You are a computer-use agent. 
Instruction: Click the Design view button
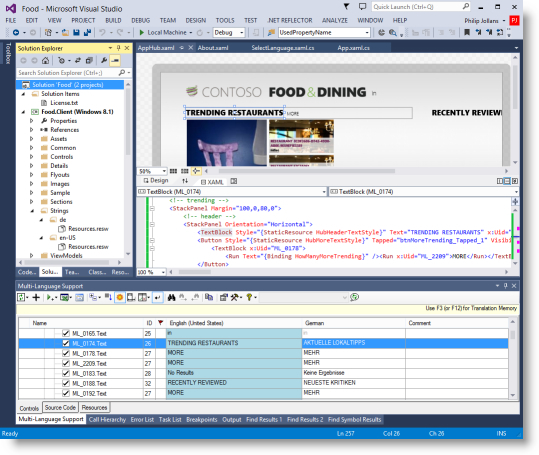click(x=156, y=181)
